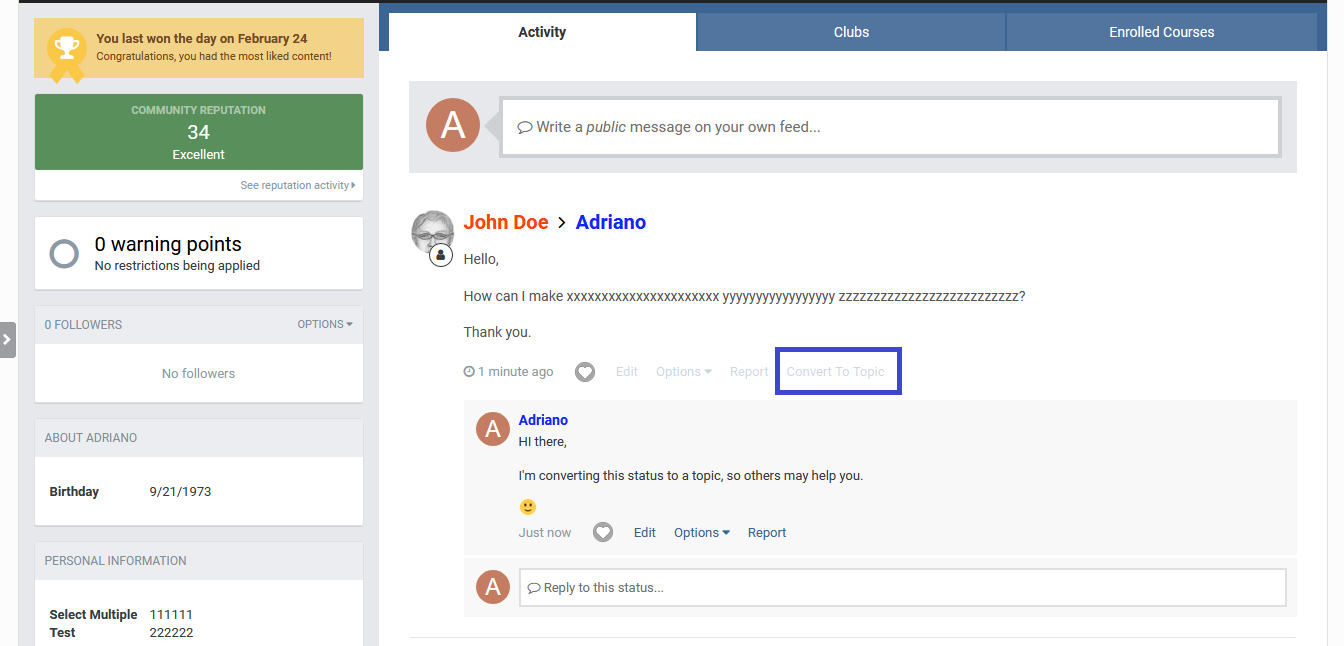Click the warning points circle icon
Screen dimensions: 1344x646
coord(64,254)
